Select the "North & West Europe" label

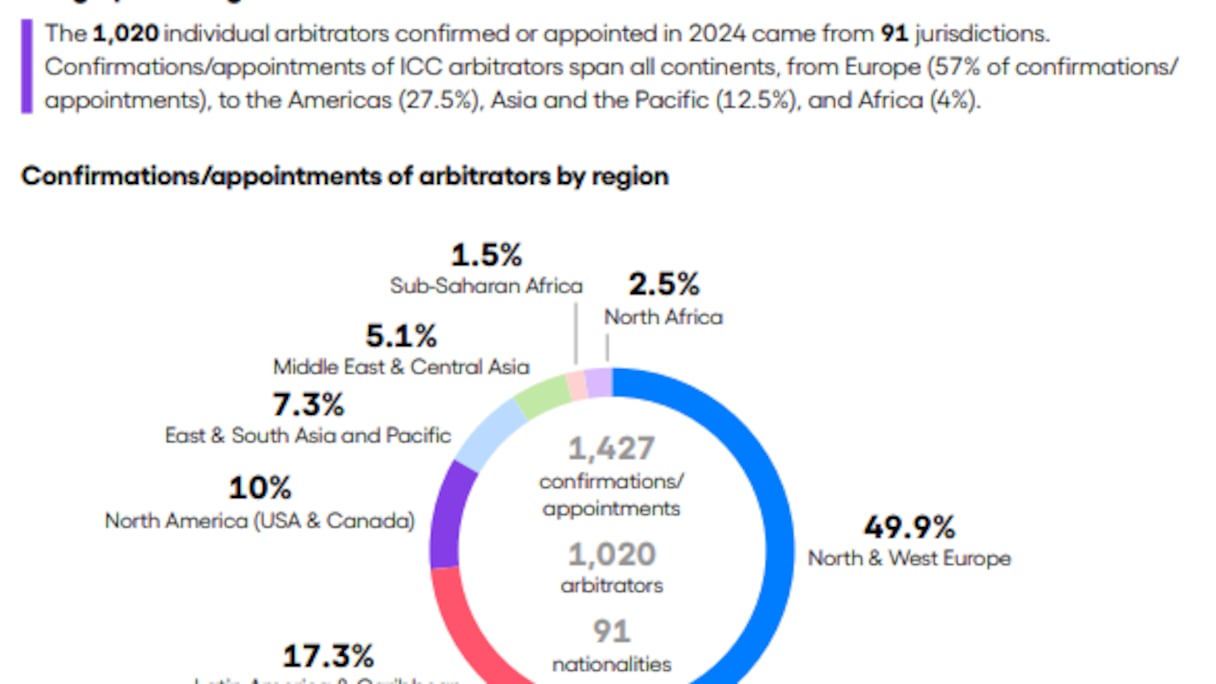click(909, 558)
